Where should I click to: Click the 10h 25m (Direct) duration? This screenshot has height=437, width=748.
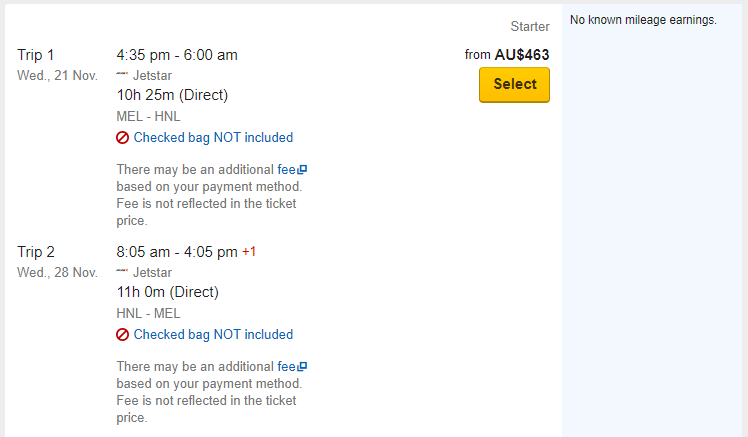pyautogui.click(x=172, y=95)
